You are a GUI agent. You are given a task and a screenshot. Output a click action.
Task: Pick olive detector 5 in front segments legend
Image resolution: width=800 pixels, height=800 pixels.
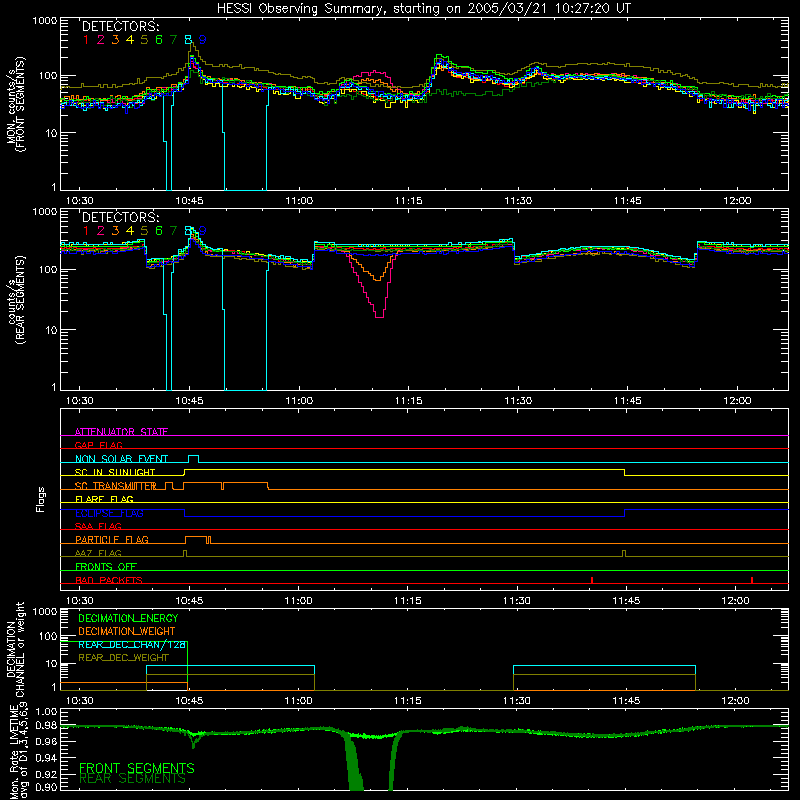tap(144, 39)
